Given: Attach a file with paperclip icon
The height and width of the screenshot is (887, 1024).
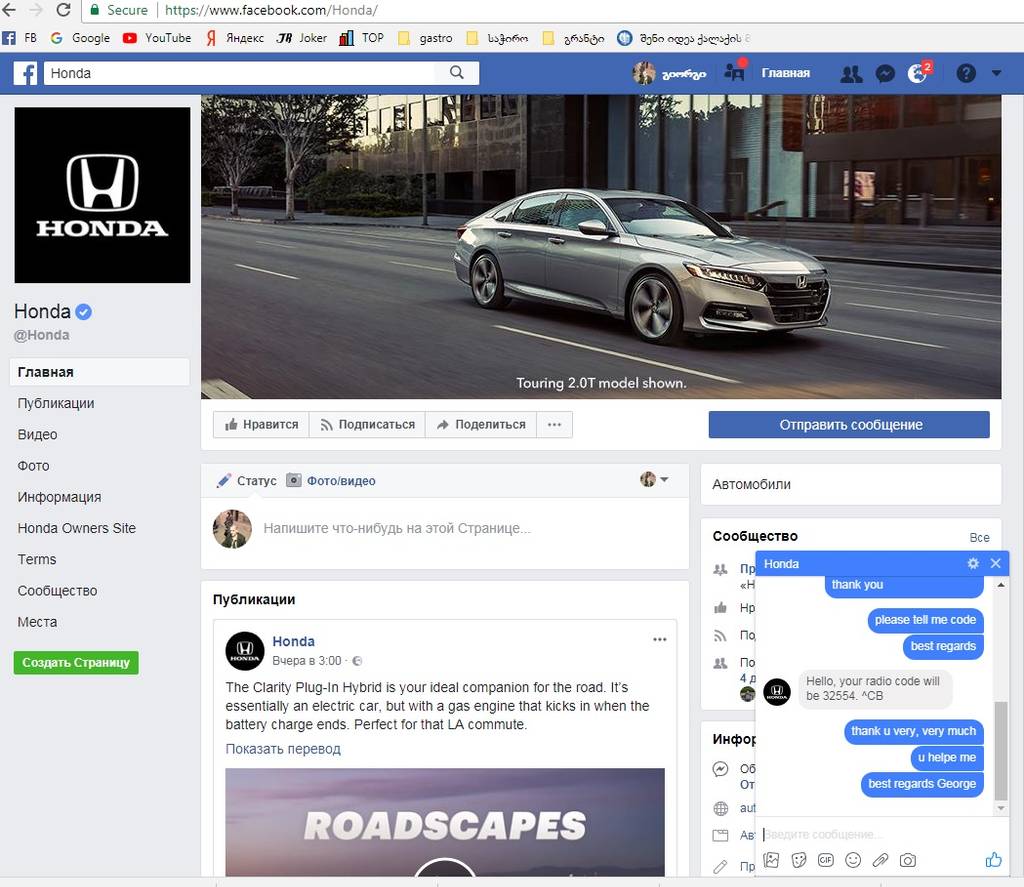Looking at the screenshot, I should 880,860.
